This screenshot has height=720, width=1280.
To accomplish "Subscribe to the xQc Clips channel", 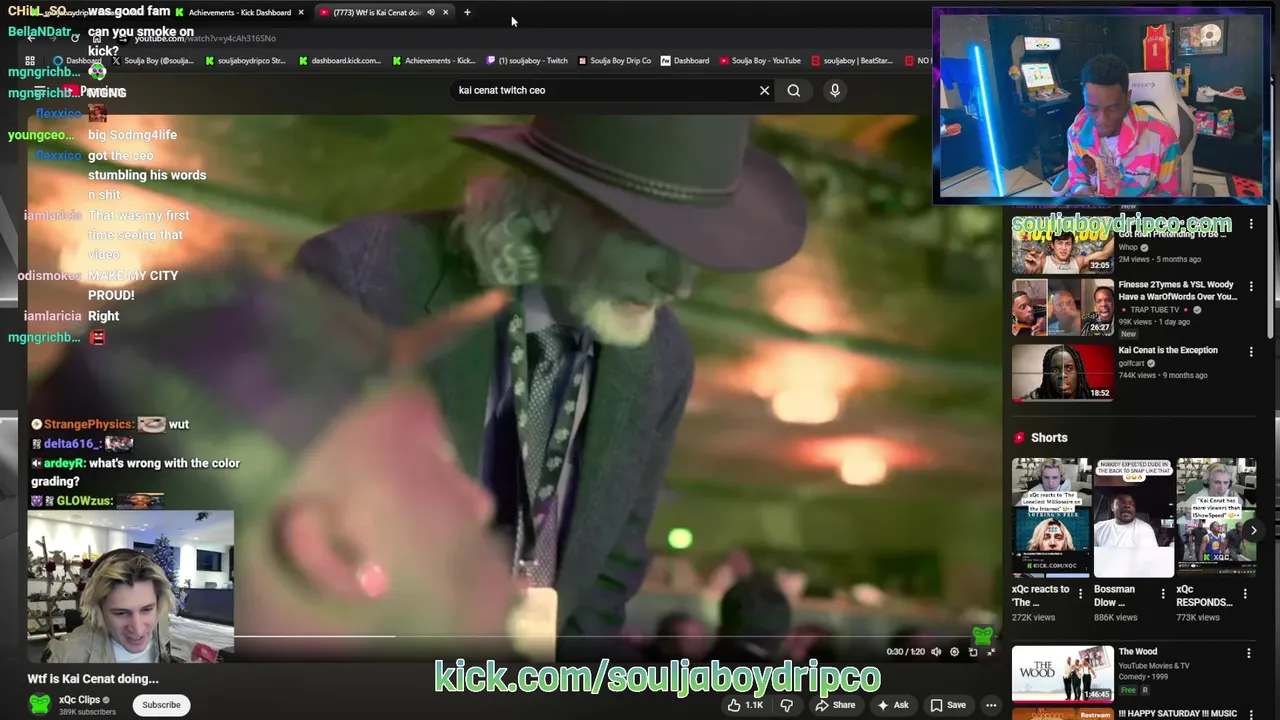I will (161, 705).
